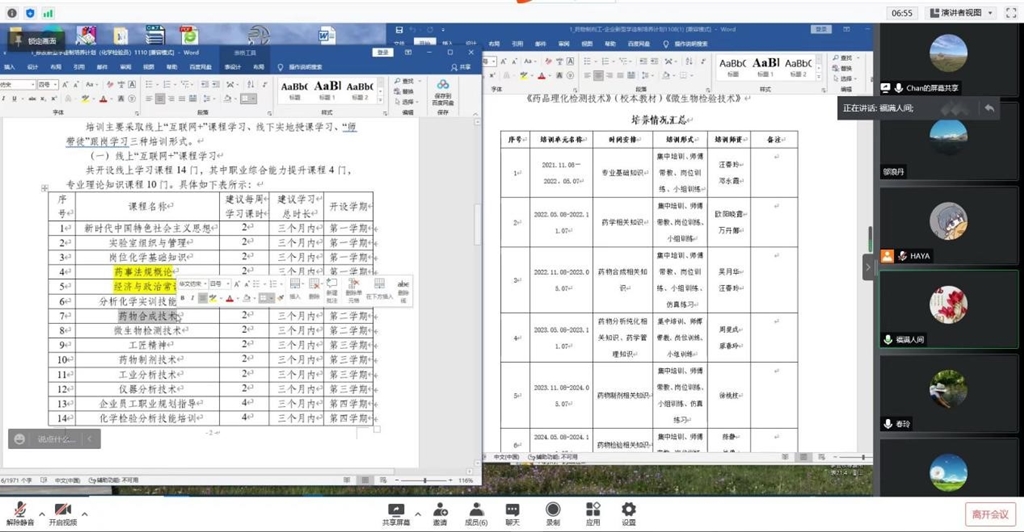
Task: Increase indent in left Word ribbon
Action: tap(216, 85)
